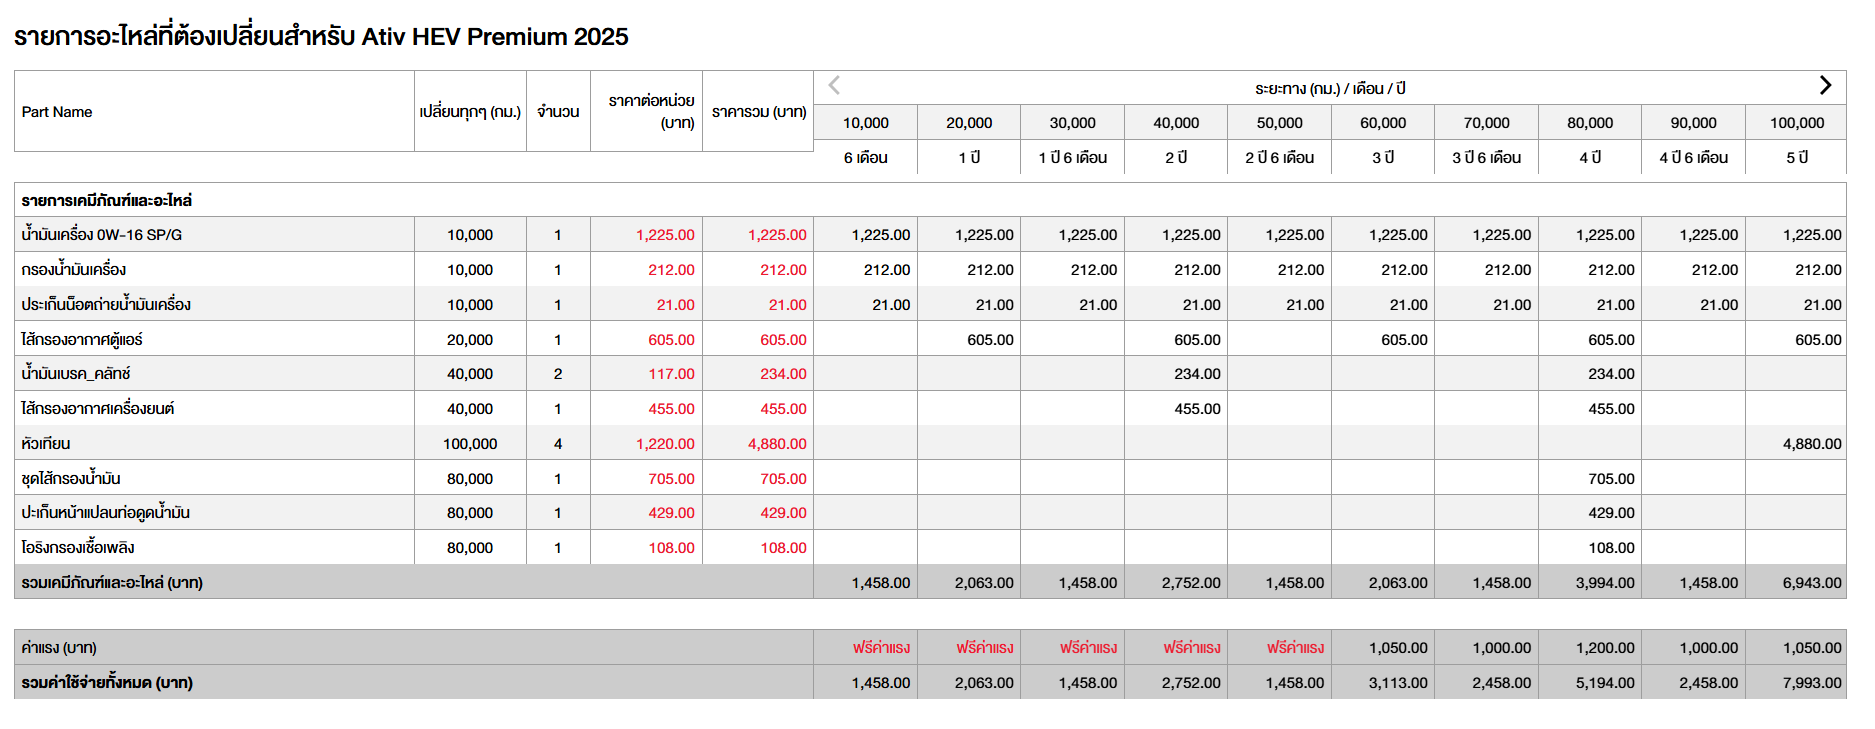Viewport: 1875px width, 729px height.
Task: Select the 'โอริงกรองเชื้อเพลิง' row name
Action: (x=78, y=548)
